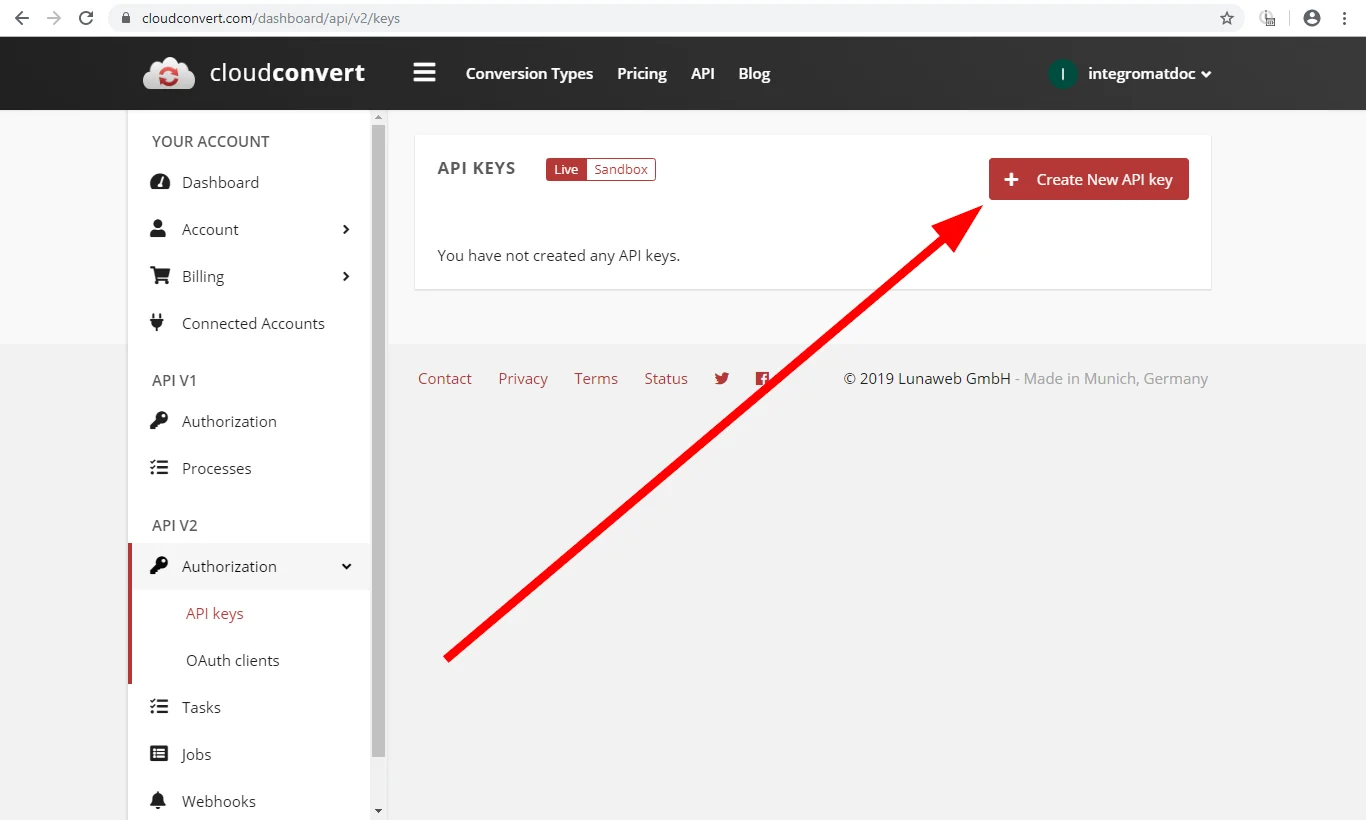Click the Processes list icon
Viewport: 1366px width, 820px height.
[x=159, y=468]
